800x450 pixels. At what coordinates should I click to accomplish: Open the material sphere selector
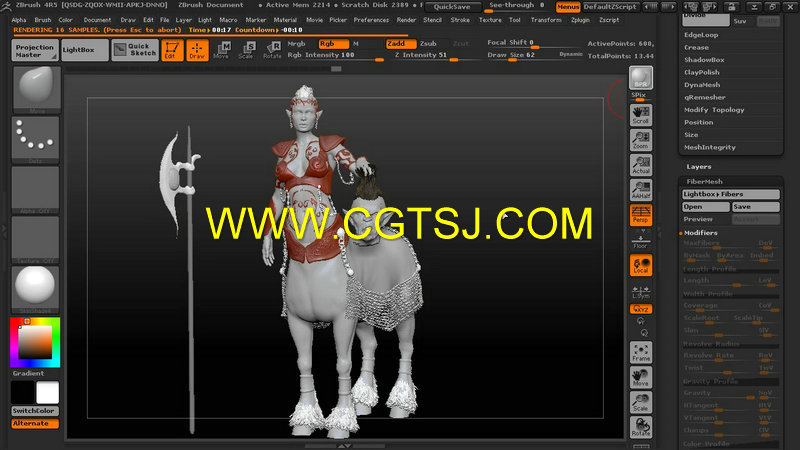click(x=36, y=289)
